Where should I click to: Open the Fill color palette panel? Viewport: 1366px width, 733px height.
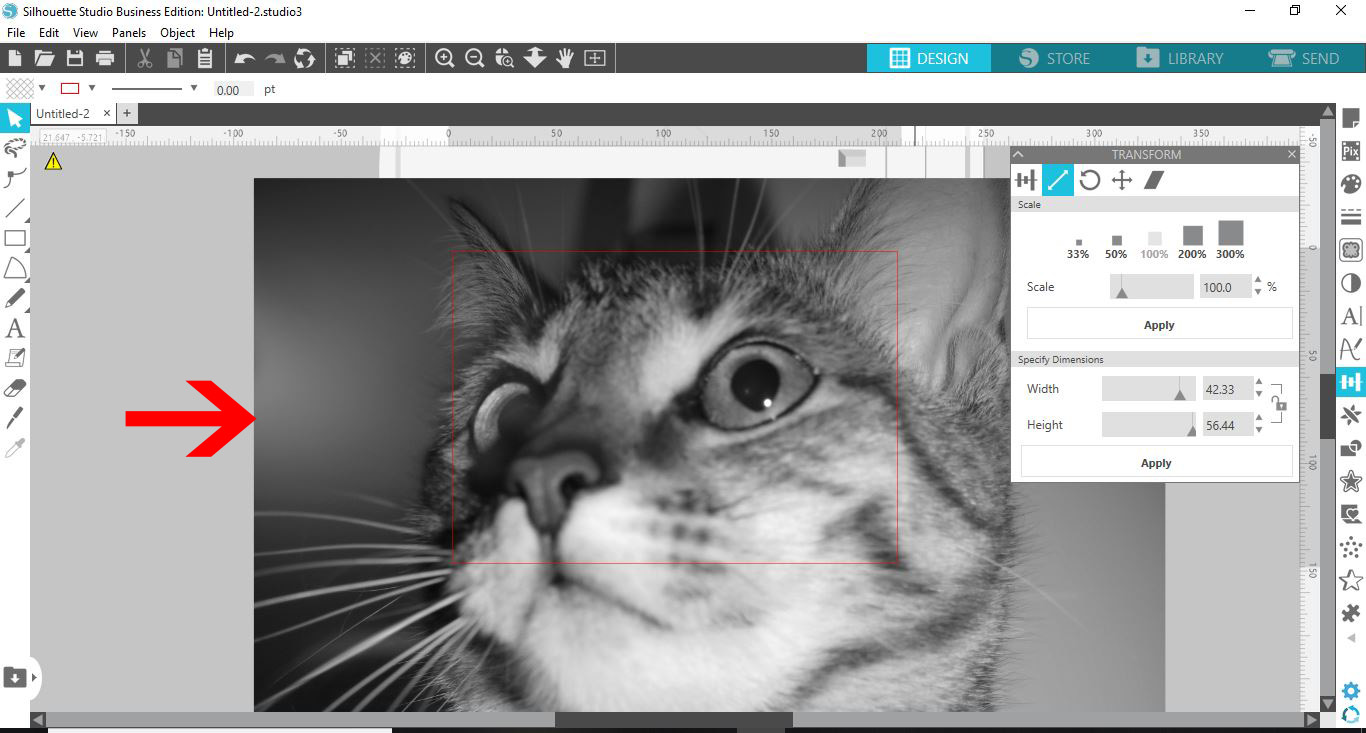point(1351,184)
